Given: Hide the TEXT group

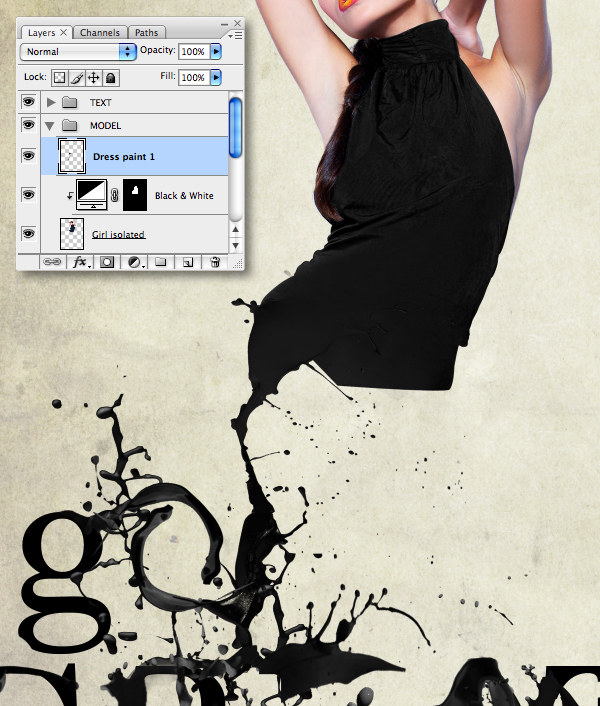Looking at the screenshot, I should click(x=28, y=102).
